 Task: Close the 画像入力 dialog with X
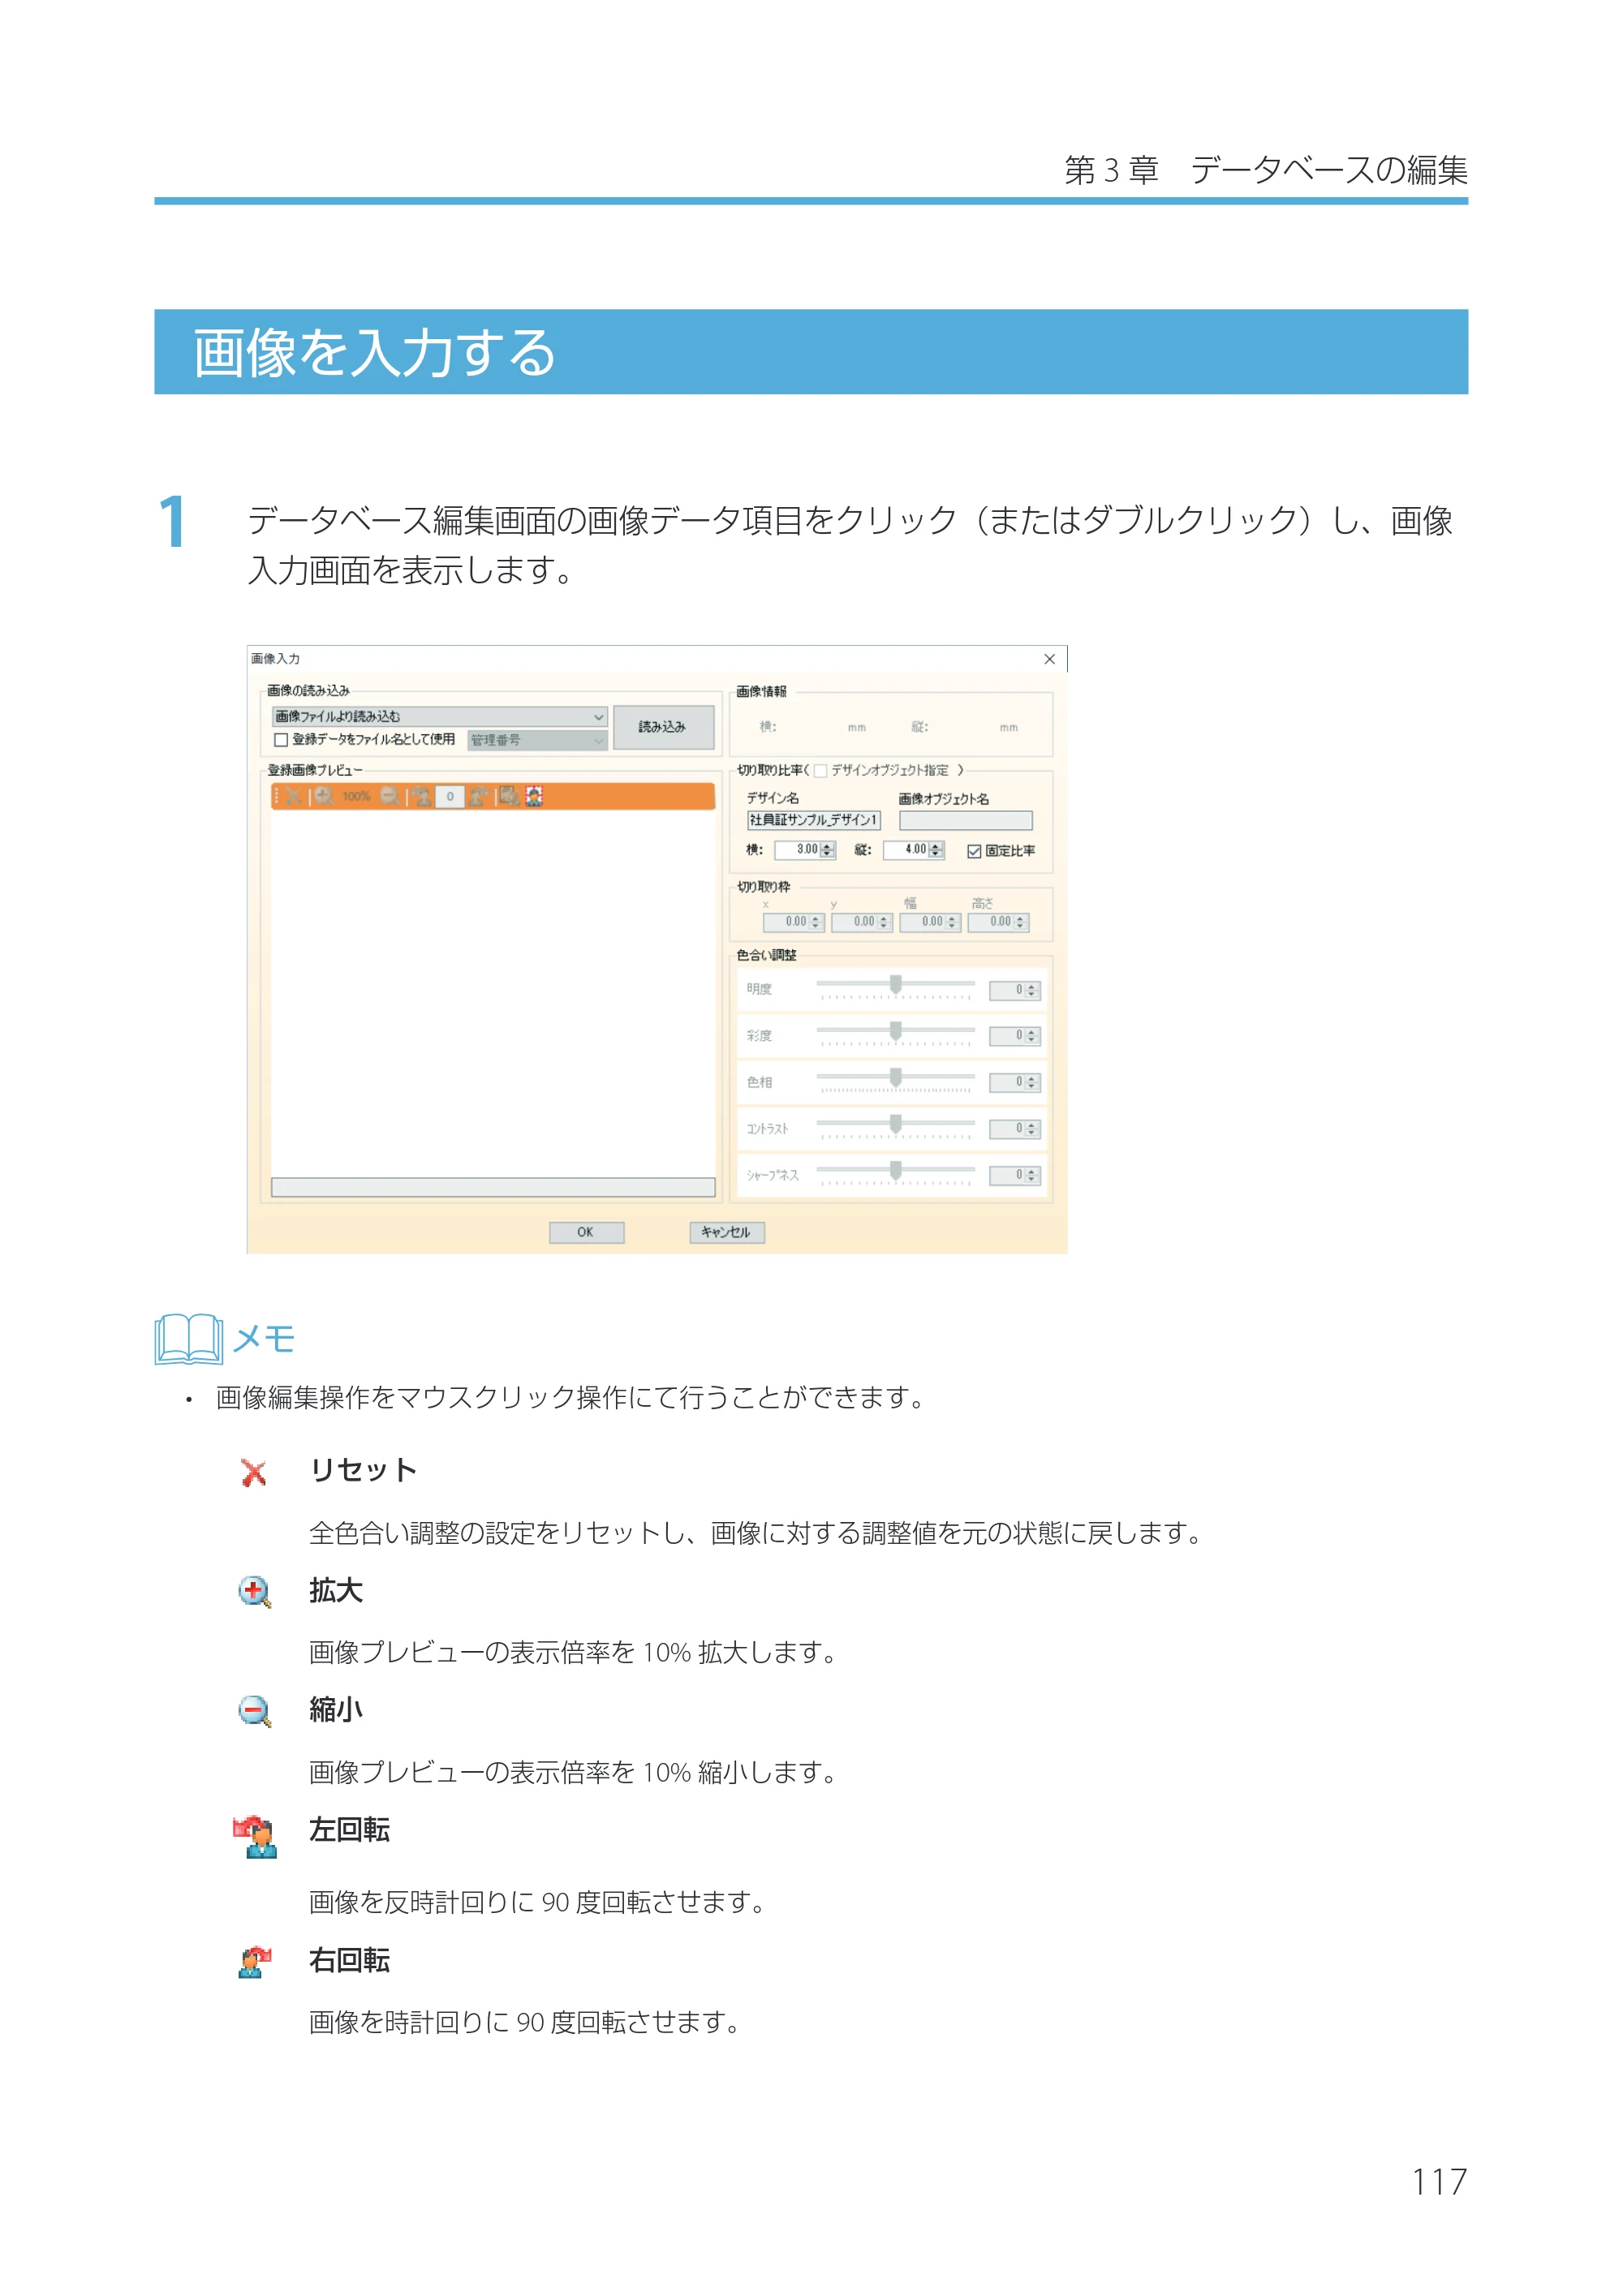click(x=1049, y=659)
